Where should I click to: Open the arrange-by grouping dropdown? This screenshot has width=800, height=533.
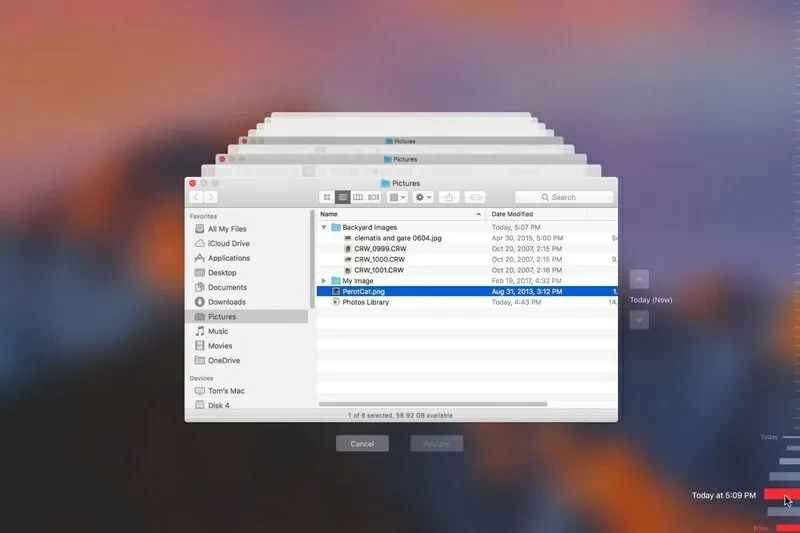pyautogui.click(x=397, y=197)
